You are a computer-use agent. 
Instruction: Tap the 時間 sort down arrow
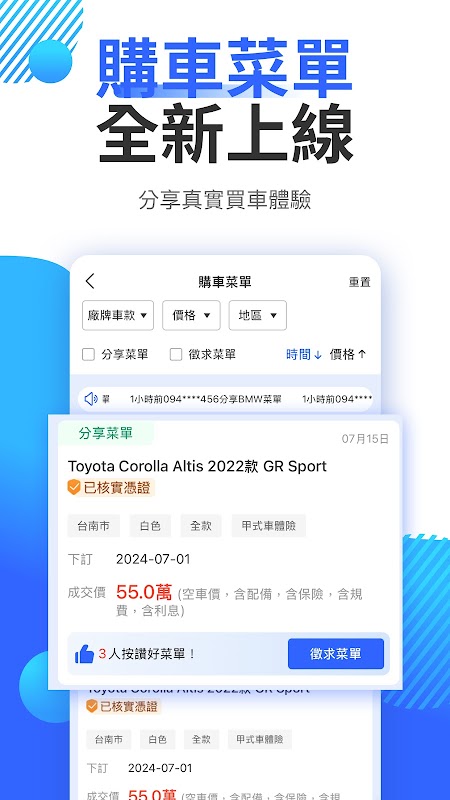(x=317, y=355)
